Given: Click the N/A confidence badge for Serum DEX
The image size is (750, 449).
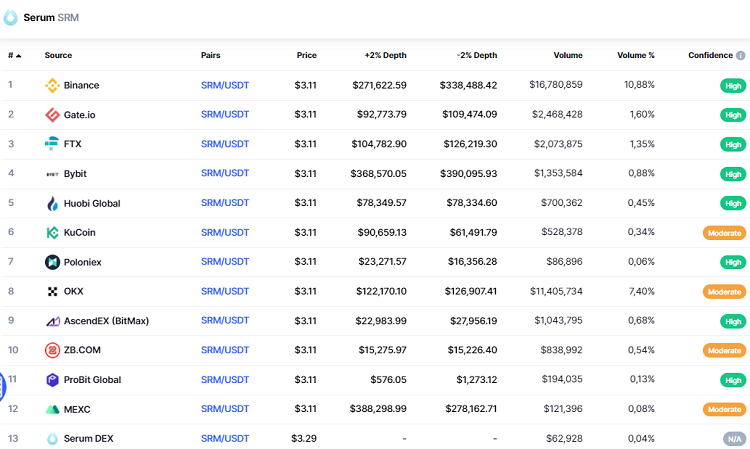Looking at the screenshot, I should click(733, 439).
